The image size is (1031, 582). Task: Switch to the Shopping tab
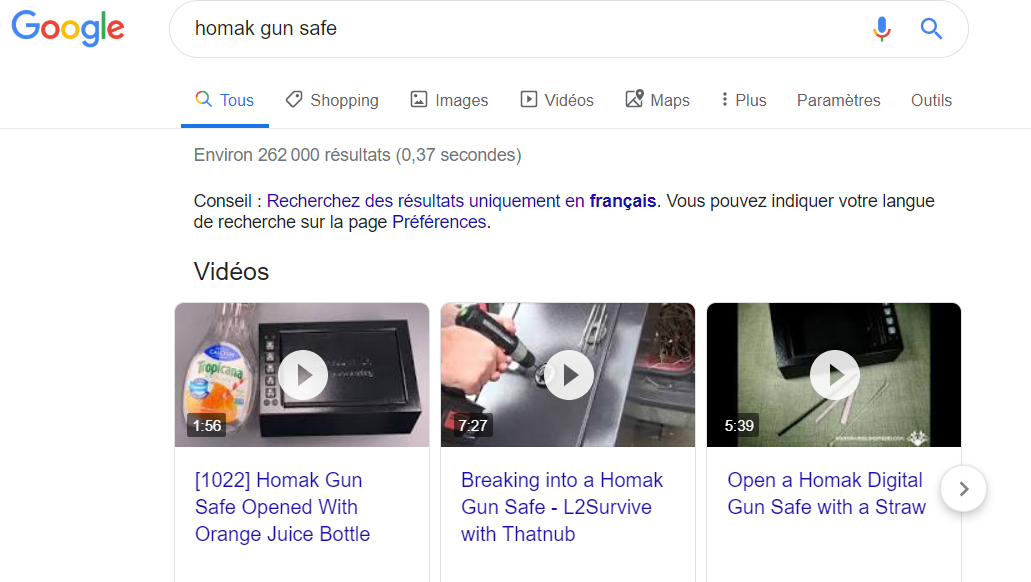pyautogui.click(x=332, y=100)
